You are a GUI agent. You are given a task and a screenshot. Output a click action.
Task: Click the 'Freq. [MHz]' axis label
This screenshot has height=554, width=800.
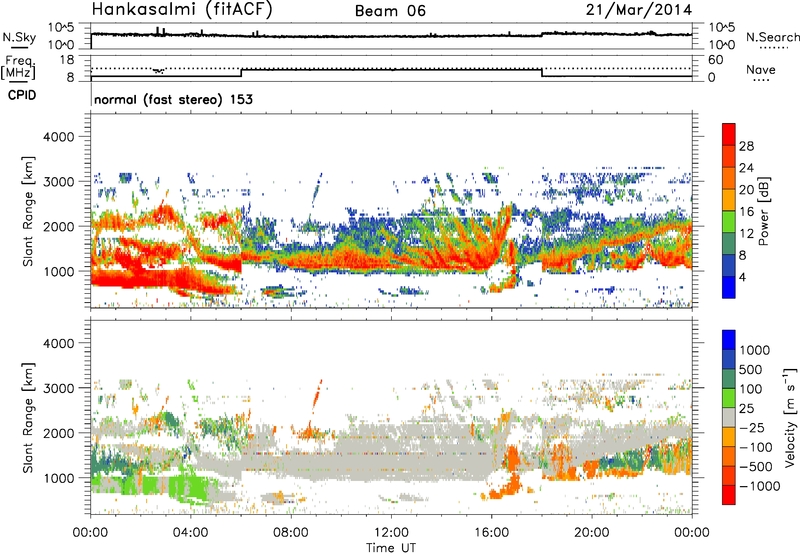tap(19, 68)
